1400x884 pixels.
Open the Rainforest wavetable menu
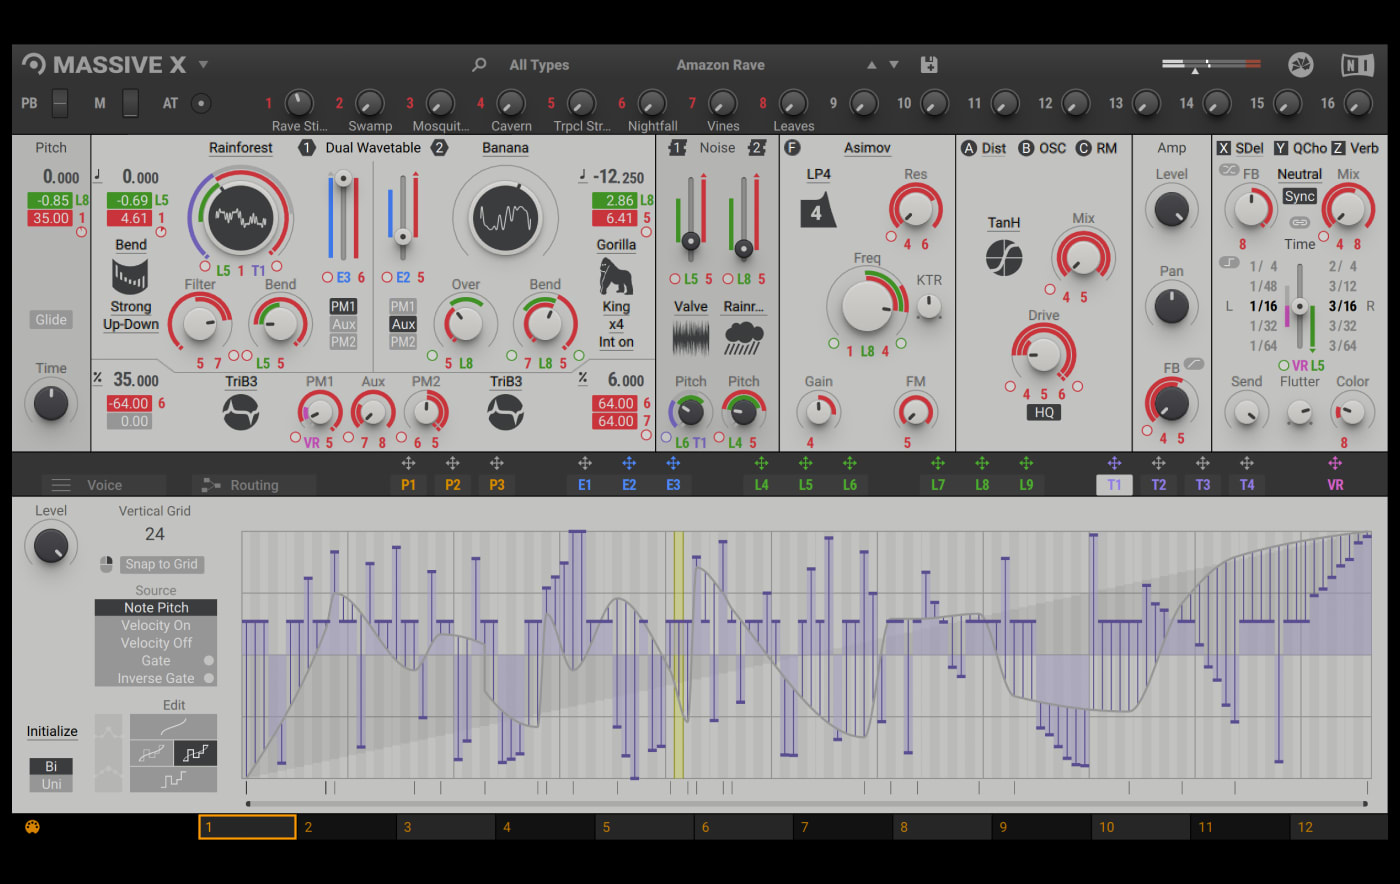click(240, 148)
